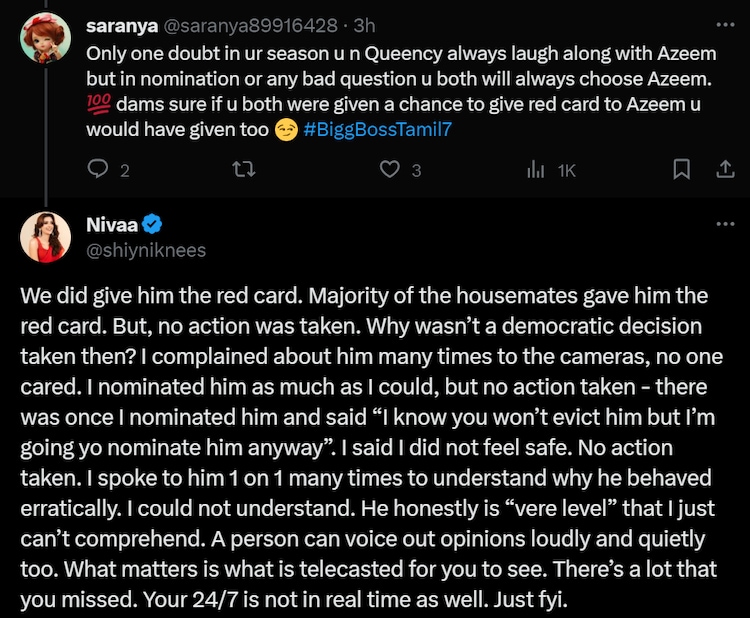Visit Nivaa's profile via her name
This screenshot has height=618, width=750.
[x=111, y=224]
